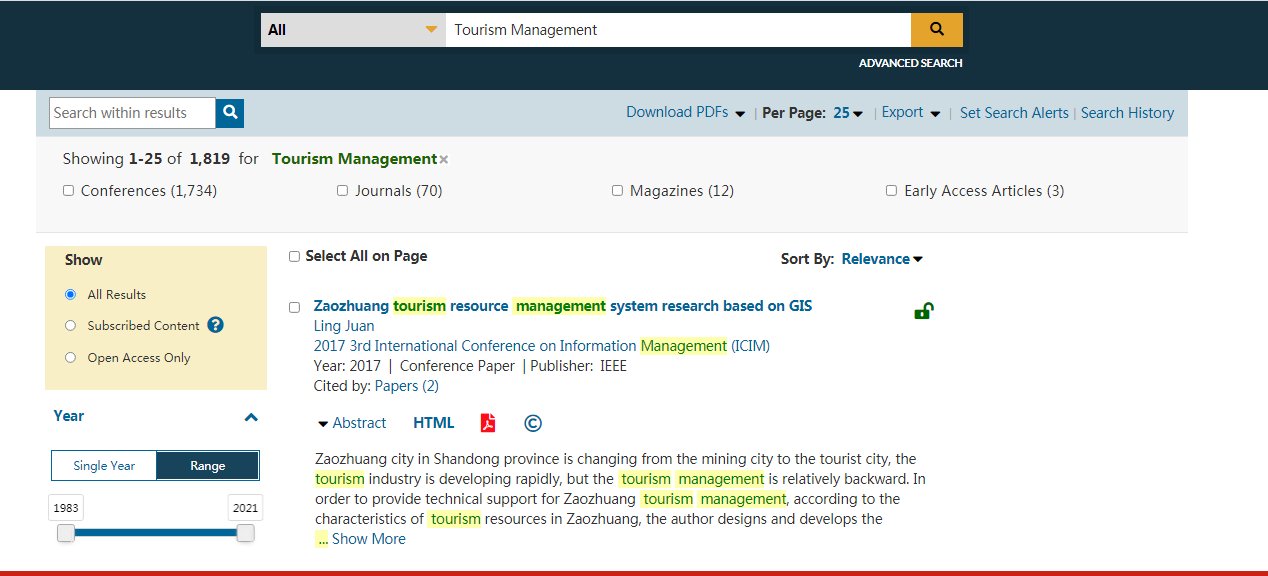
Task: Click the copyright symbol icon
Action: click(x=533, y=423)
